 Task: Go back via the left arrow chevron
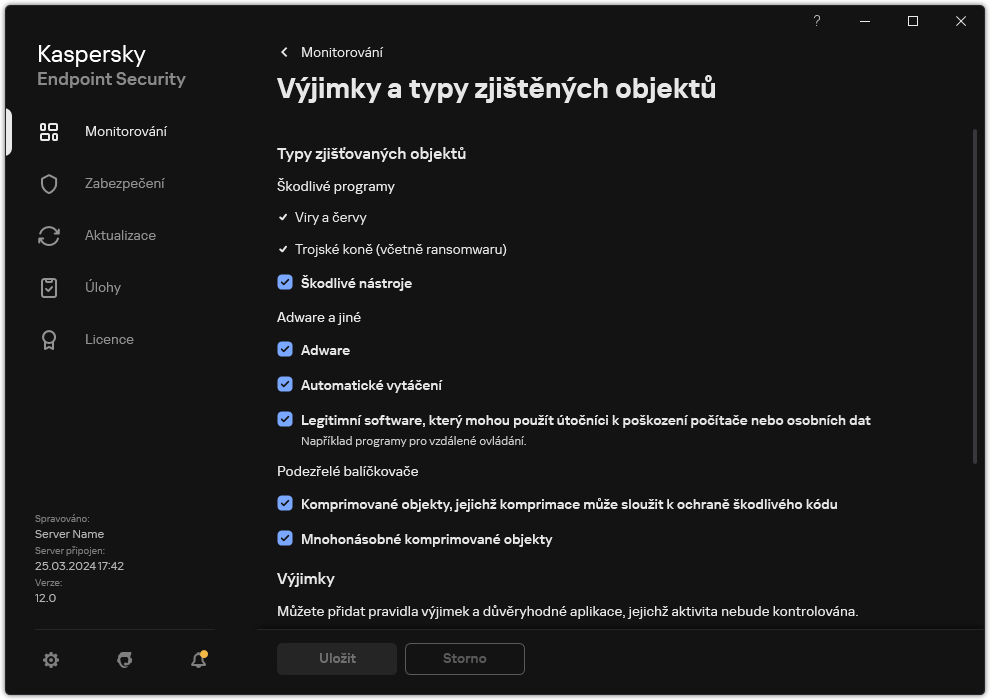(x=283, y=52)
